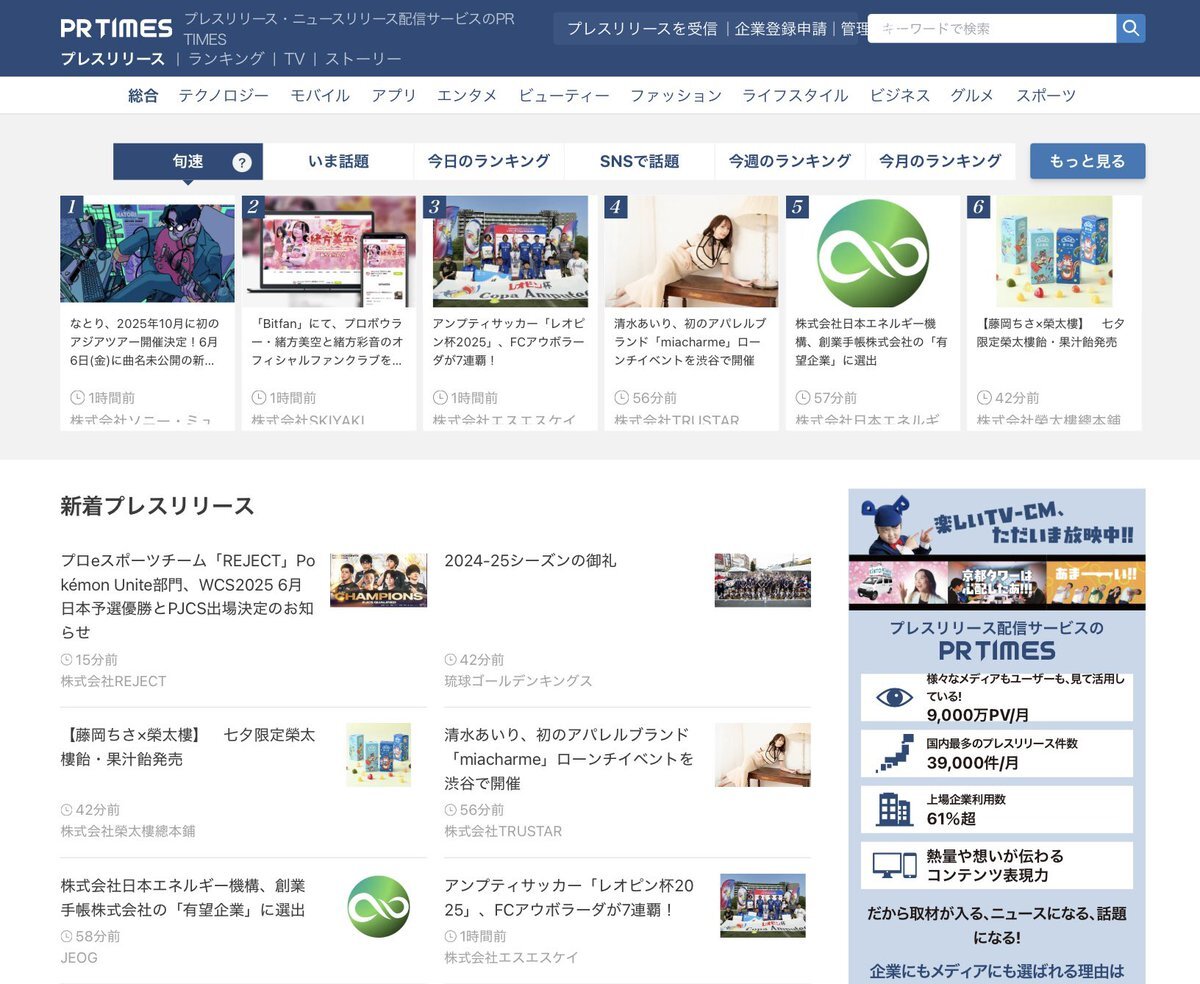
Task: Open Bitfan プロボウラー headline in ranking
Action: [329, 342]
